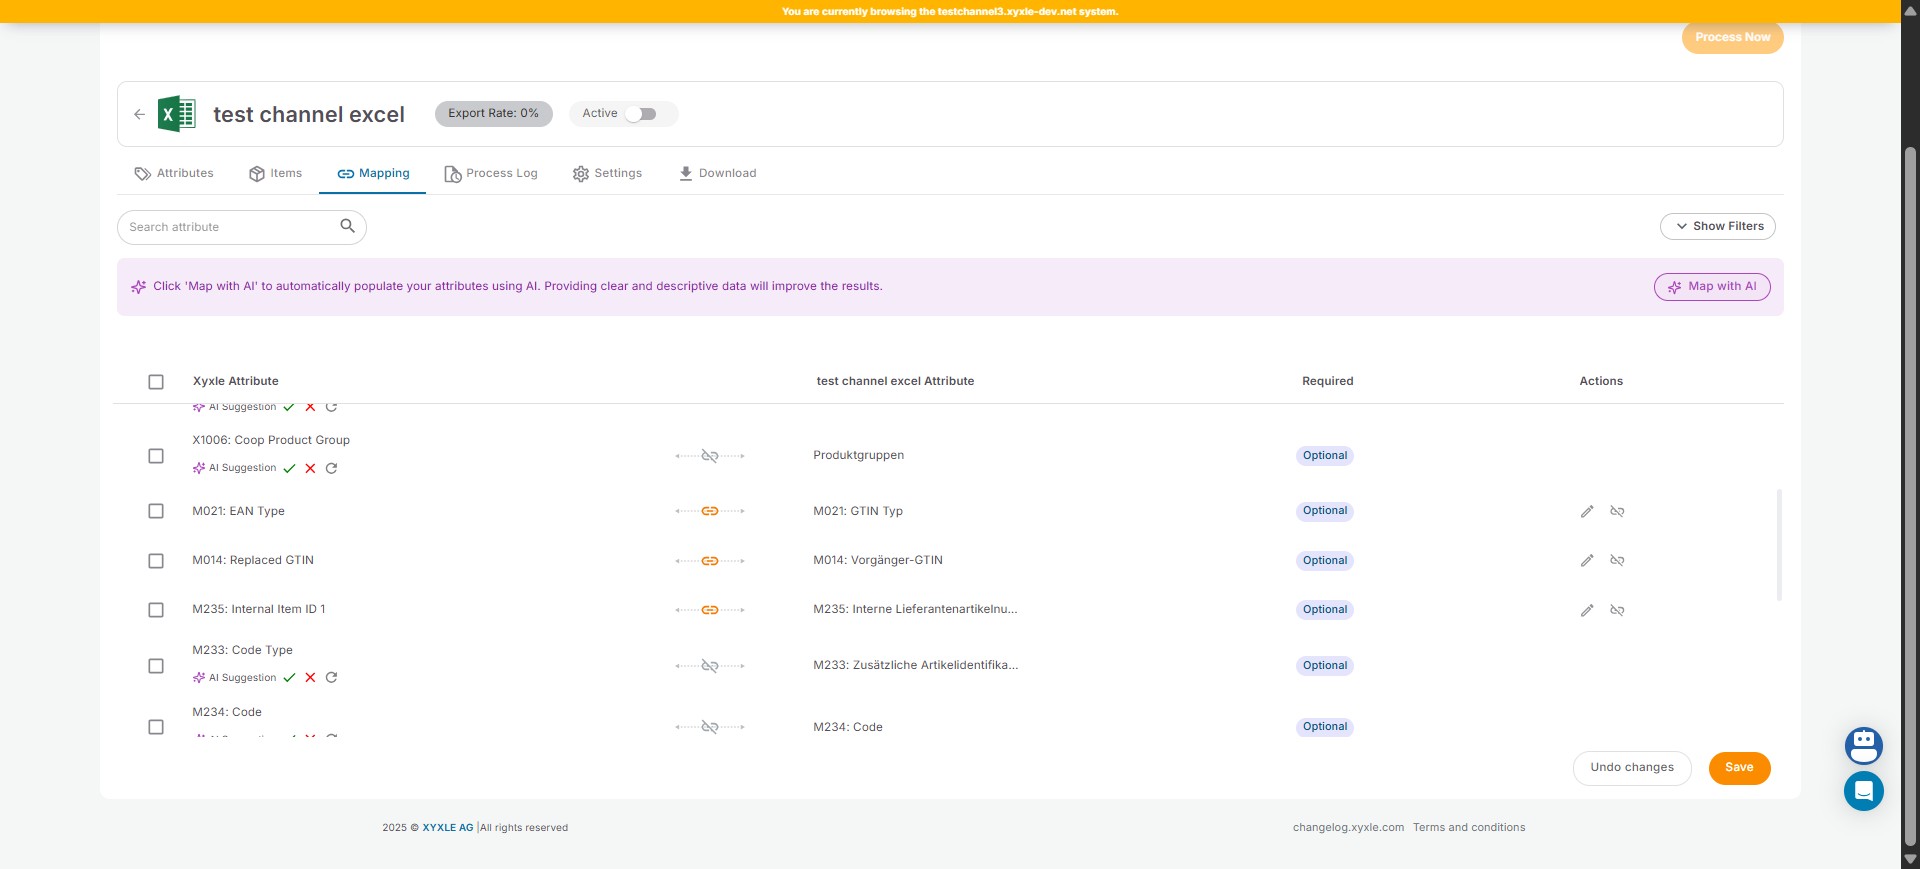Open the changelog.xyxle.com footer link
1920x869 pixels.
1347,828
